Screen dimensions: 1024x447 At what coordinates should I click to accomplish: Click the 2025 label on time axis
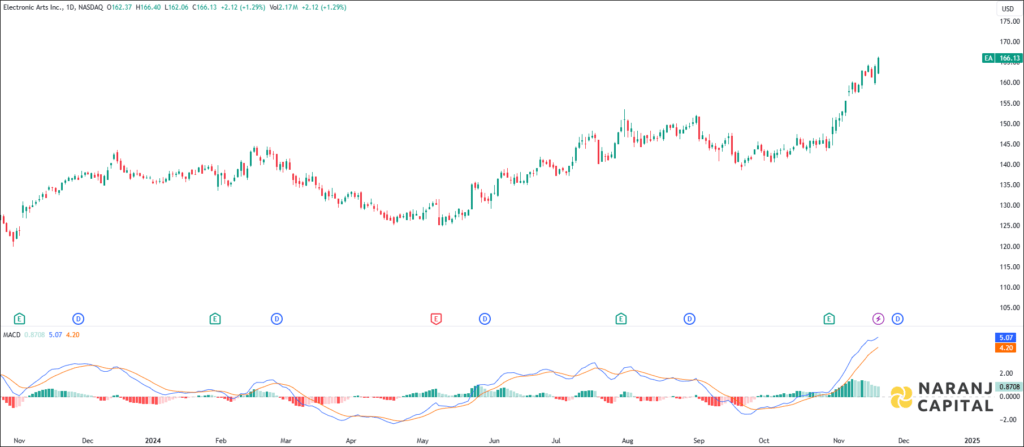[x=970, y=439]
